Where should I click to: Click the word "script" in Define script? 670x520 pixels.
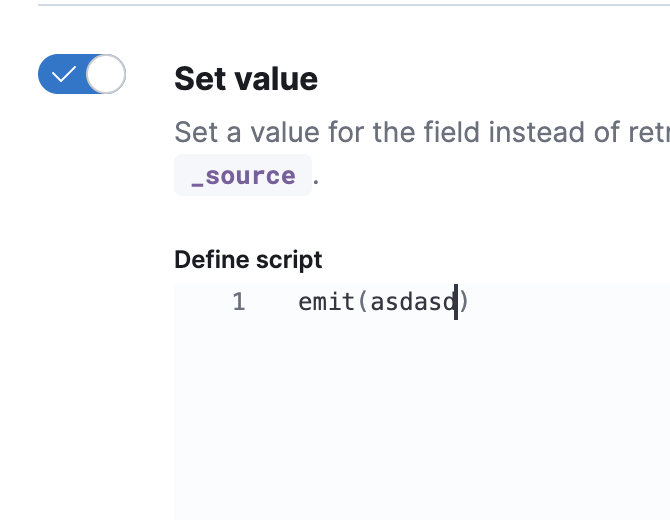click(x=290, y=260)
